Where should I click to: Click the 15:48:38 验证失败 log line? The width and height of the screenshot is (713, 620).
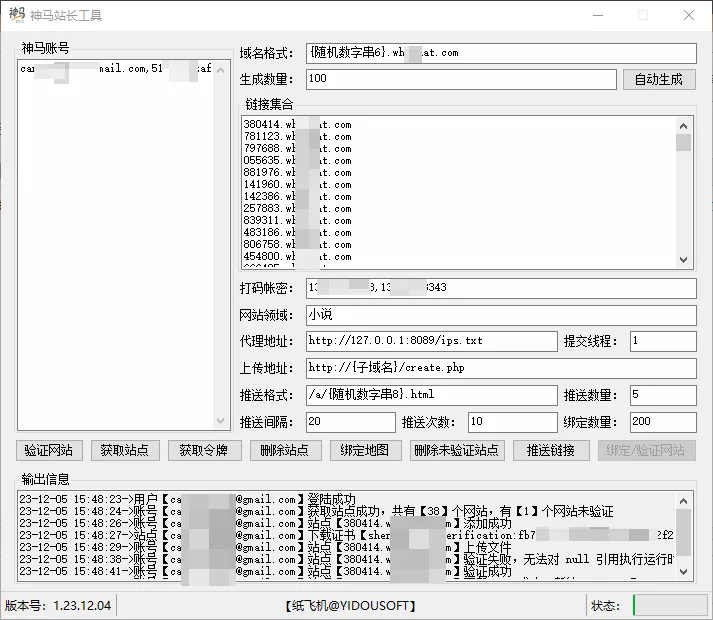tap(346, 559)
